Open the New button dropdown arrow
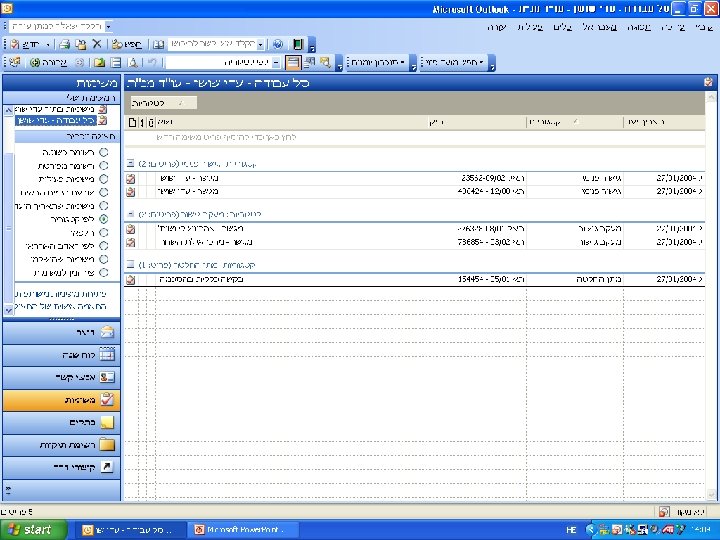This screenshot has height=540, width=720. pyautogui.click(x=47, y=45)
